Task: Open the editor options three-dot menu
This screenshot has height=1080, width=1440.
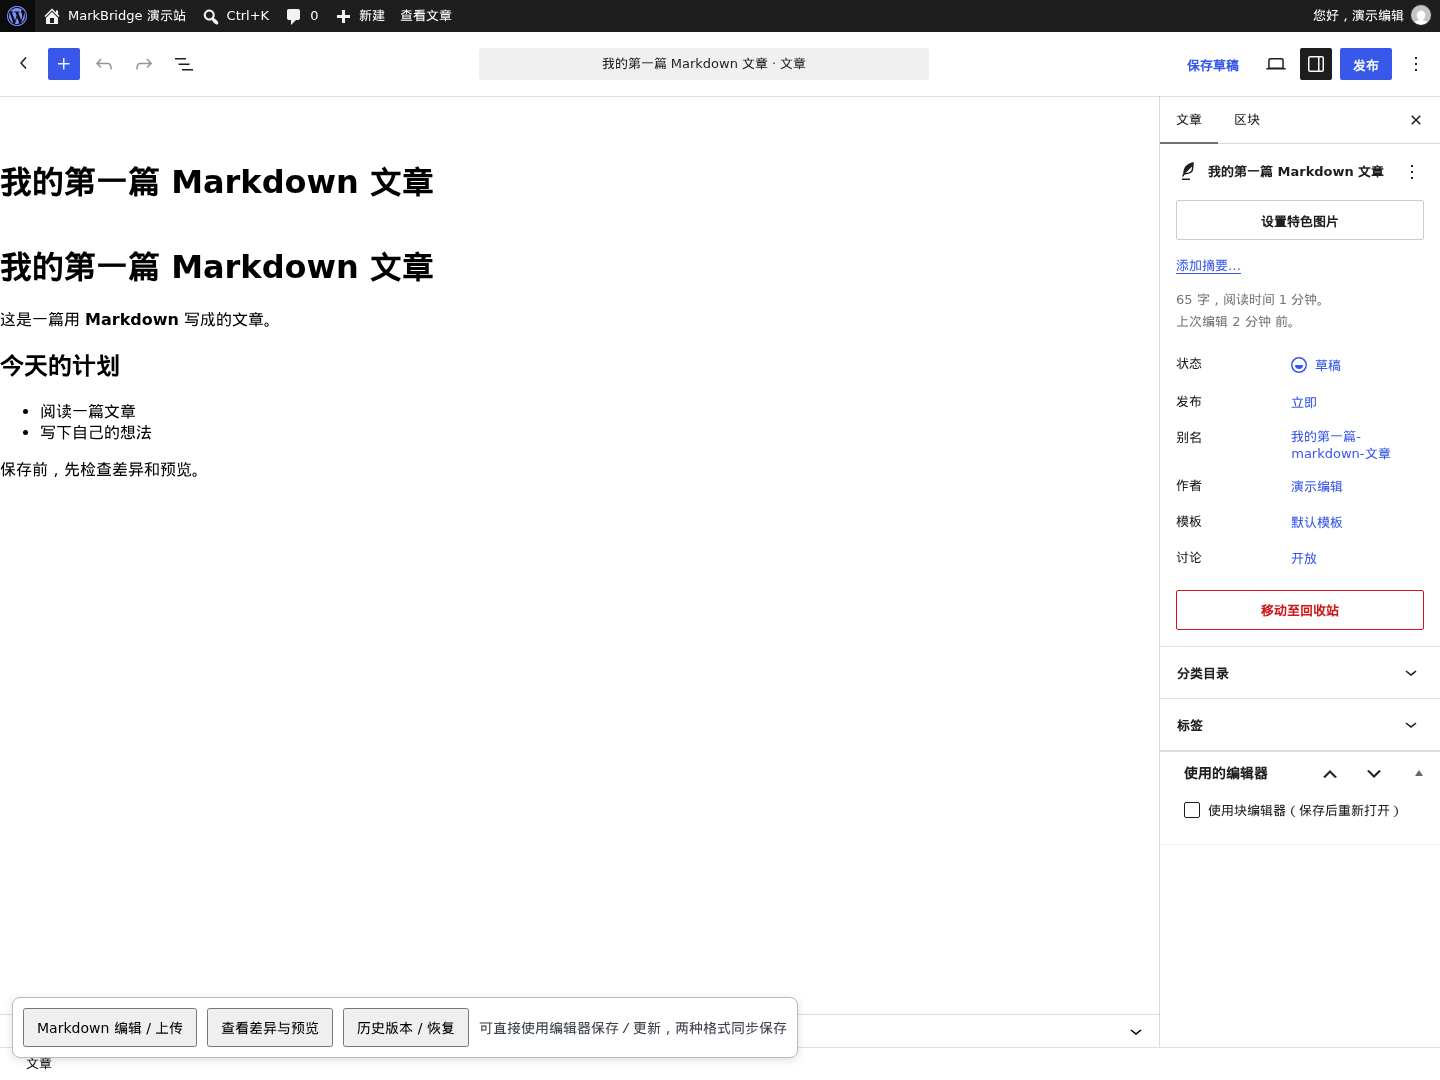Action: [1416, 64]
